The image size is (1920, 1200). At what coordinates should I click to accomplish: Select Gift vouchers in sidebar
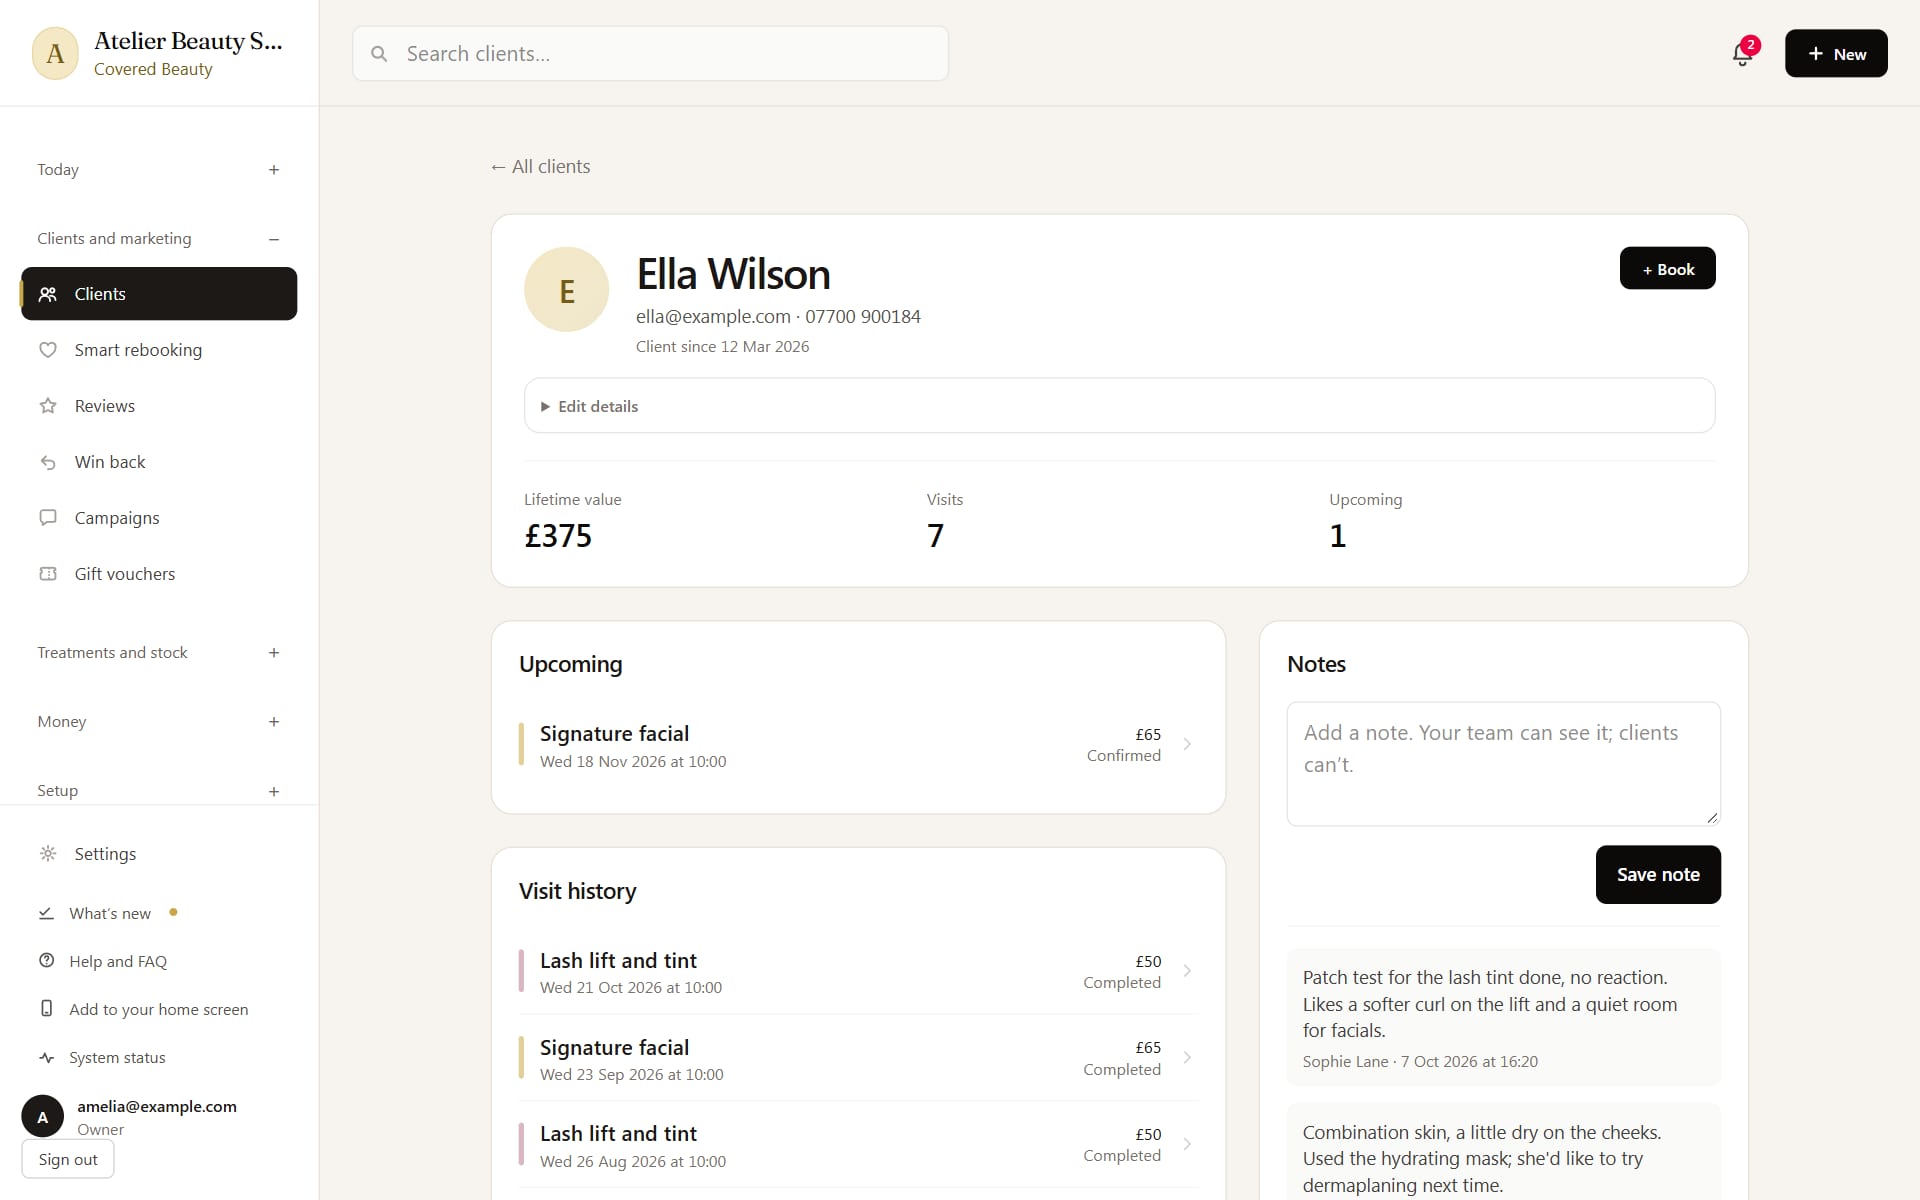tap(159, 574)
